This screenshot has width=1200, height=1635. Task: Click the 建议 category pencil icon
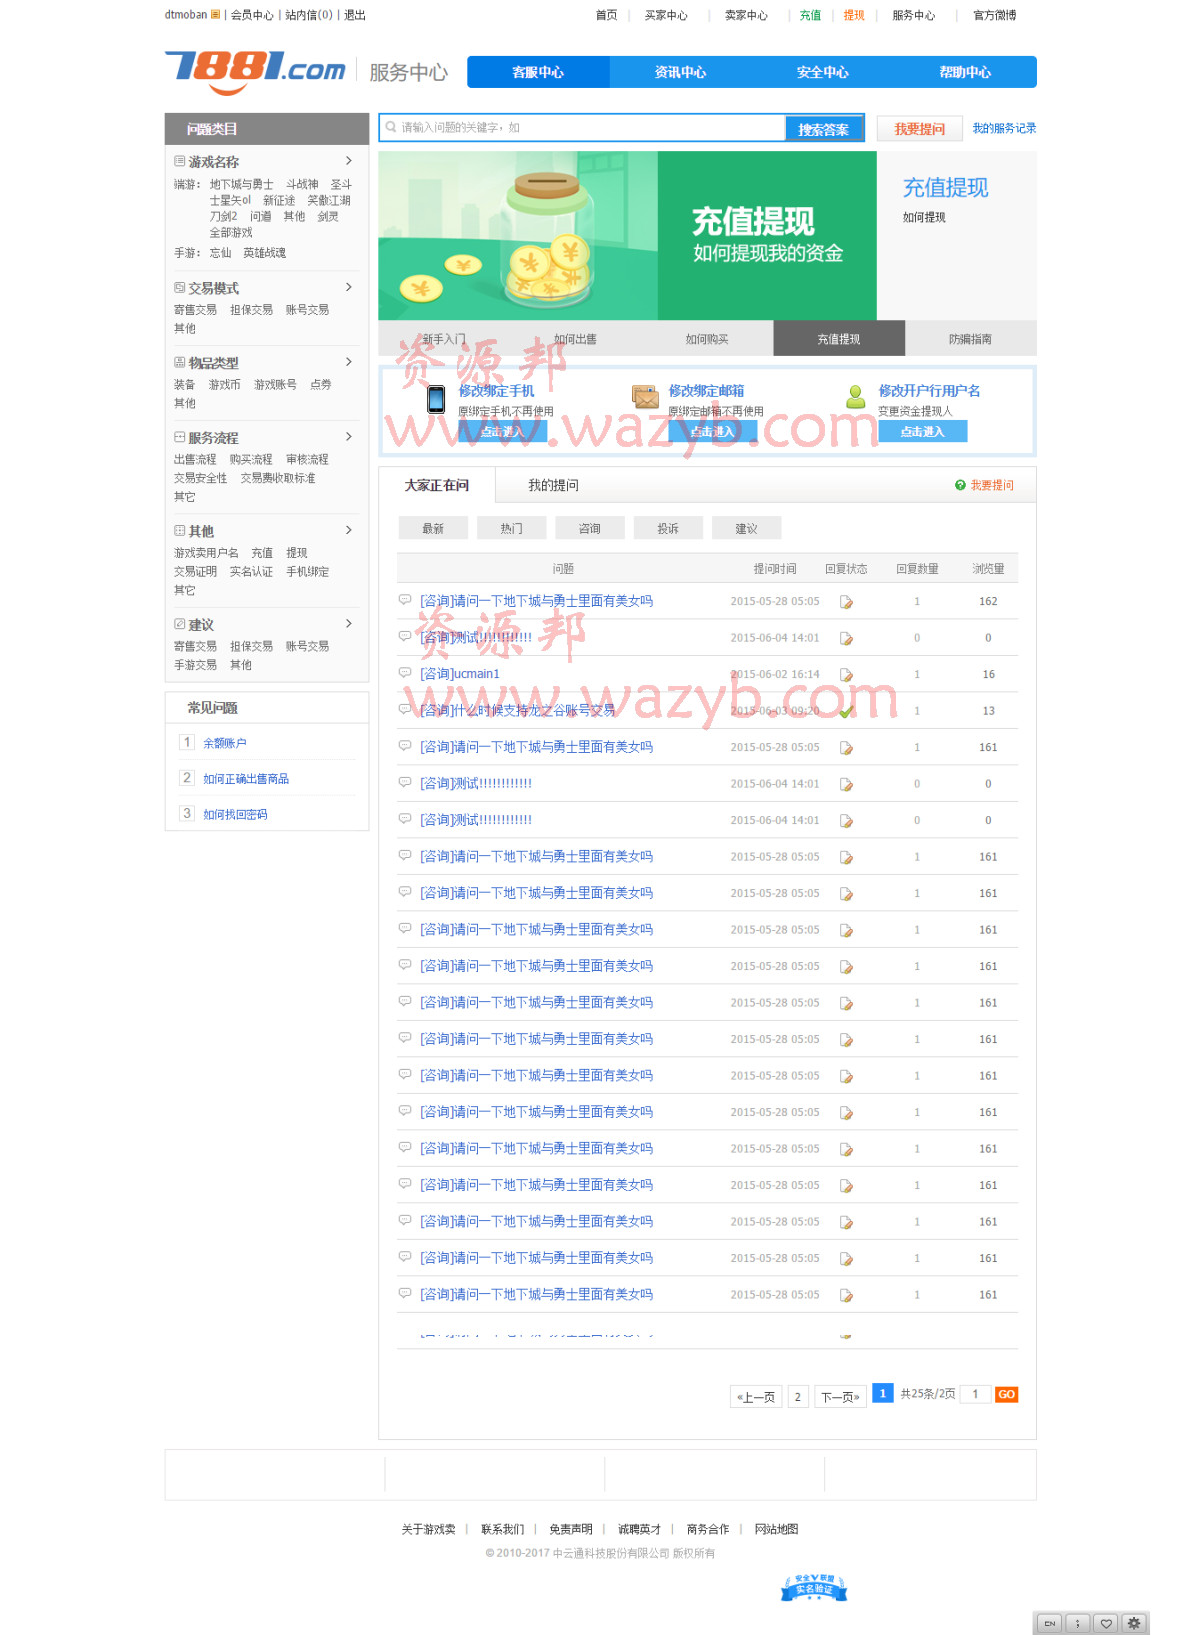(180, 623)
